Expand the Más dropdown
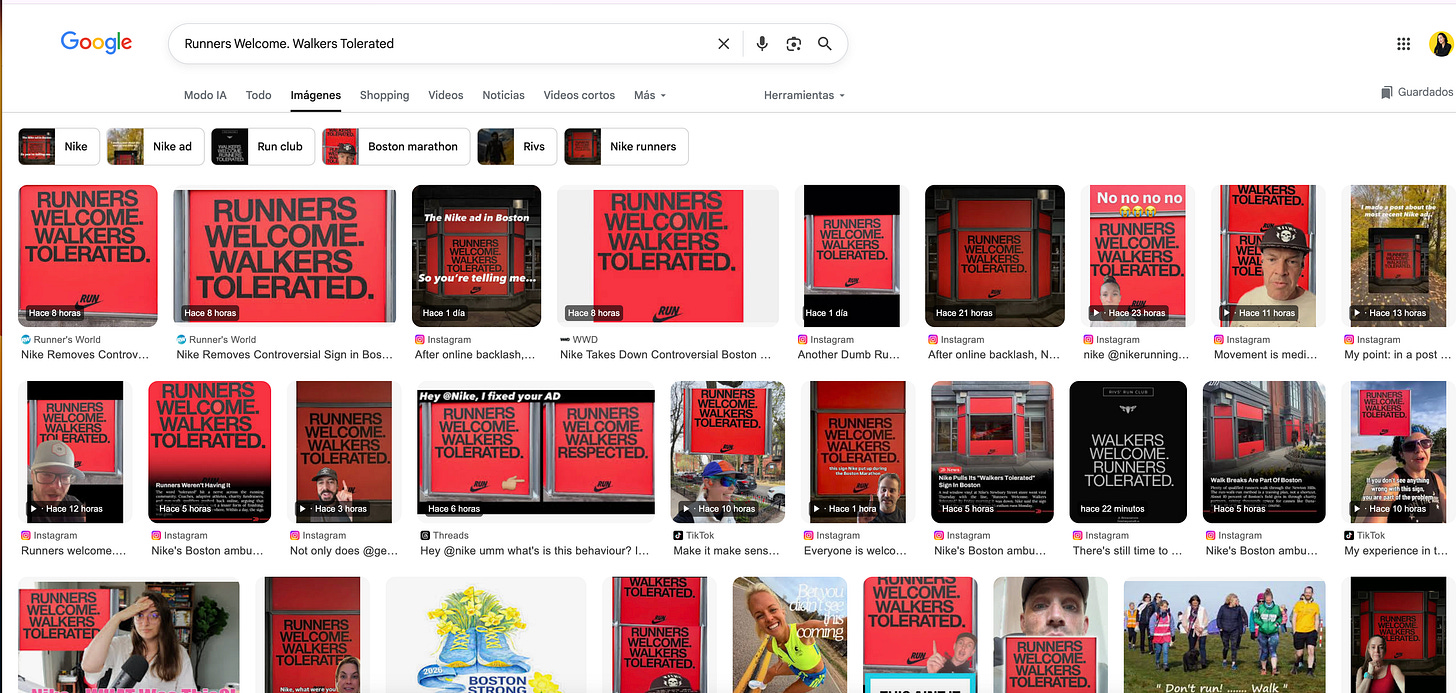This screenshot has height=693, width=1456. [x=649, y=95]
